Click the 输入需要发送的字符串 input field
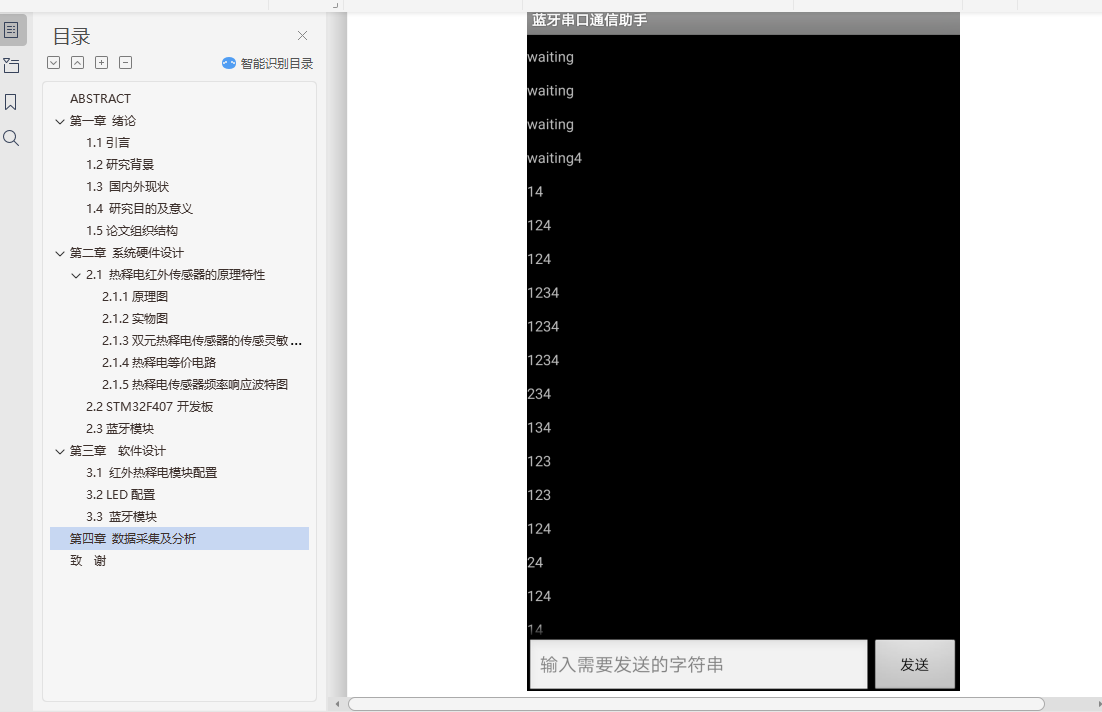Viewport: 1102px width, 712px height. pos(699,664)
